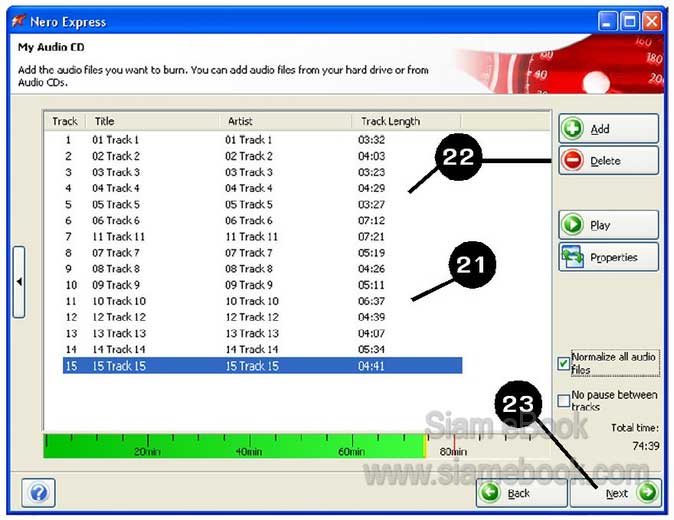Click the Back button label
The width and height of the screenshot is (674, 520).
pyautogui.click(x=518, y=493)
